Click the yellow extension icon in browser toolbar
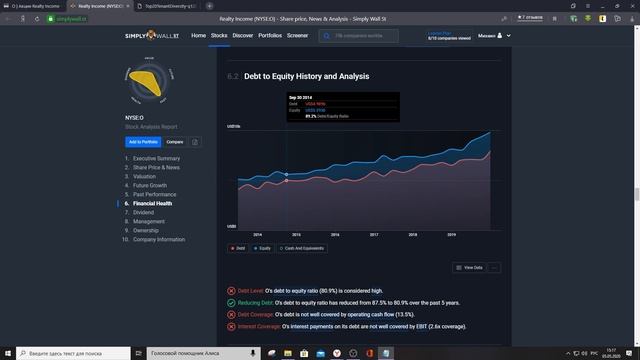 tap(602, 19)
